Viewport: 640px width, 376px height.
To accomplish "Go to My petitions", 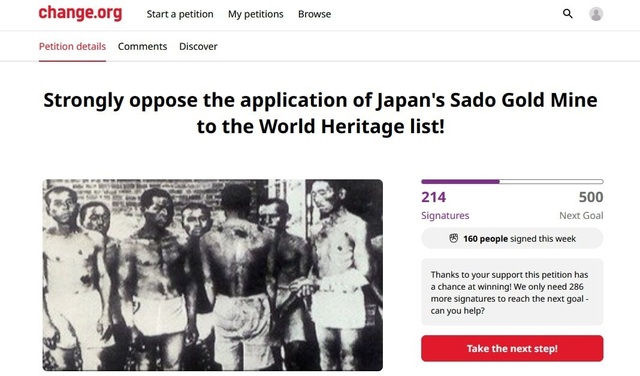I will [256, 14].
